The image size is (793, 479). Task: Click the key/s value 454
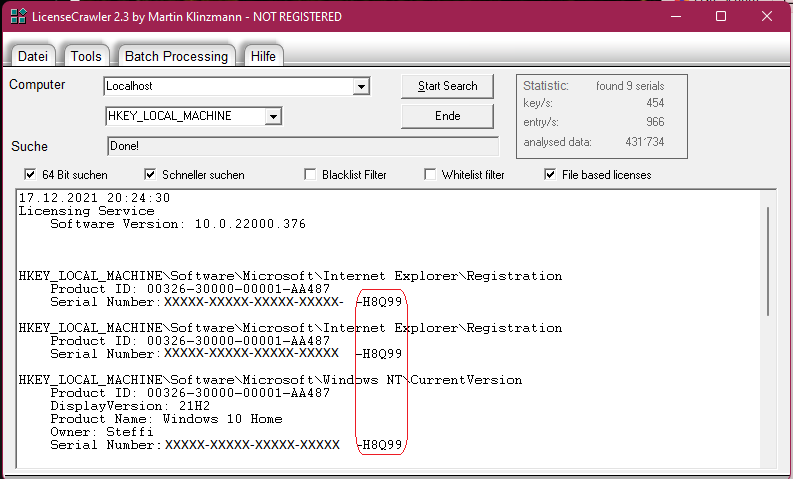tap(655, 103)
